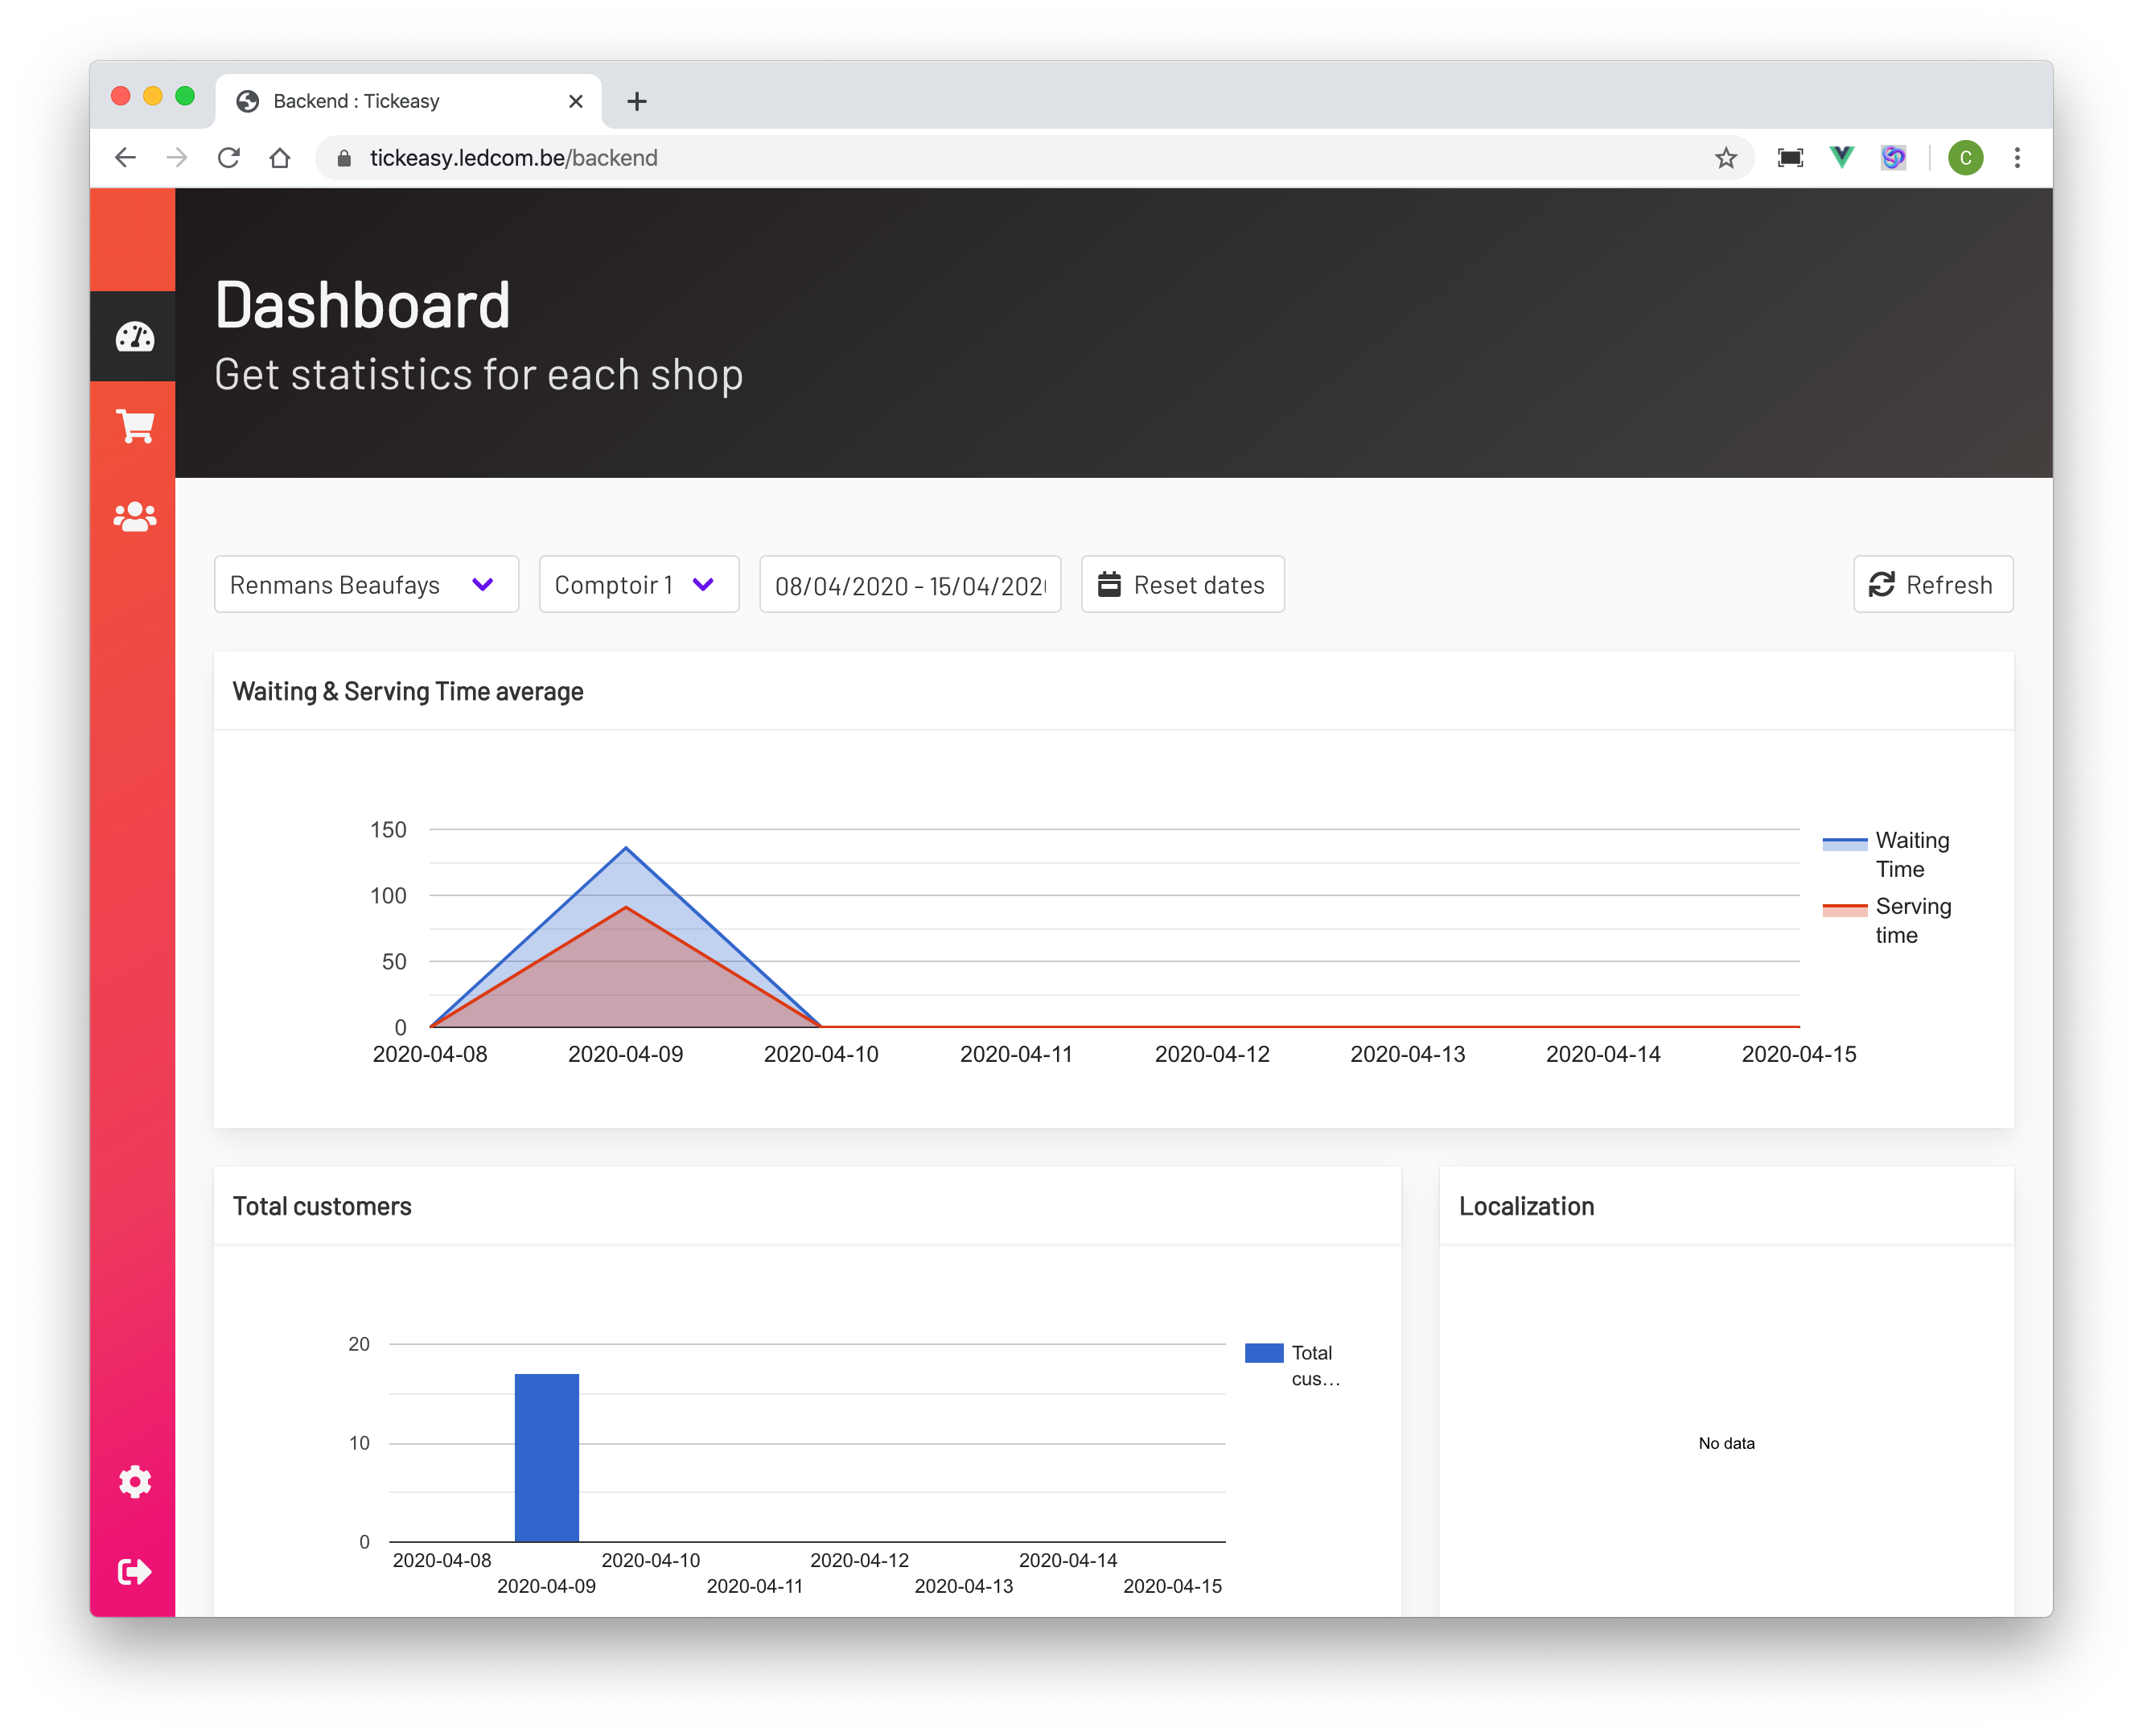Image resolution: width=2143 pixels, height=1736 pixels.
Task: Open the dashboard gauge sidebar icon
Action: [134, 337]
